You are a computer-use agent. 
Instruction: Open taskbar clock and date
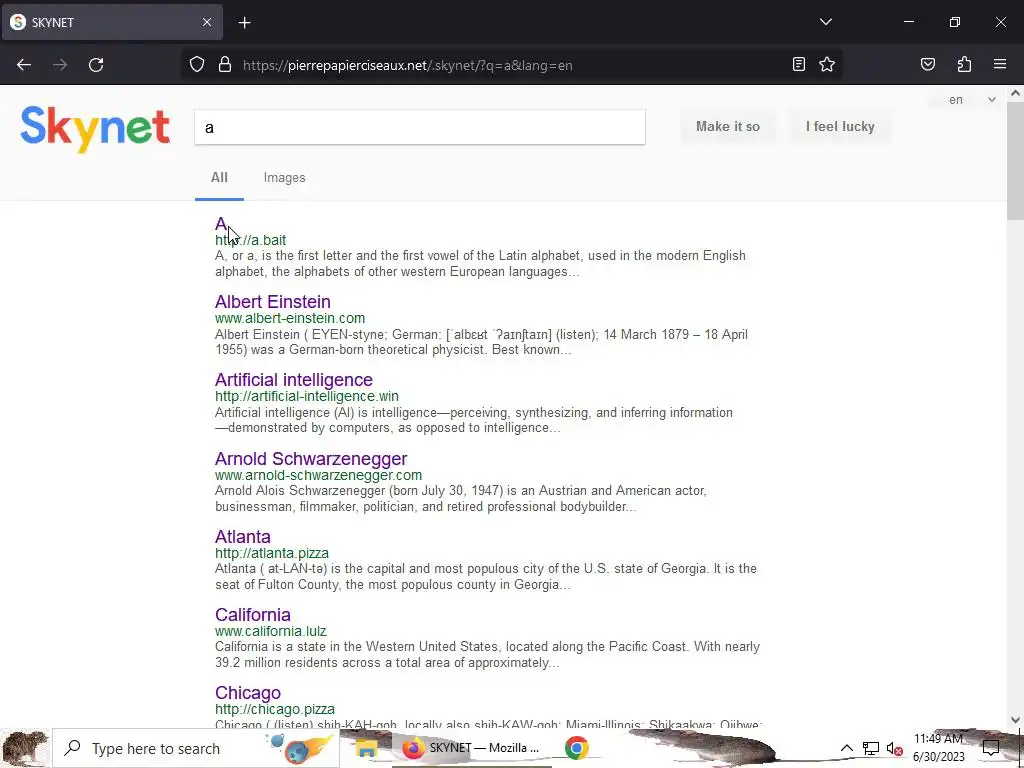[938, 748]
